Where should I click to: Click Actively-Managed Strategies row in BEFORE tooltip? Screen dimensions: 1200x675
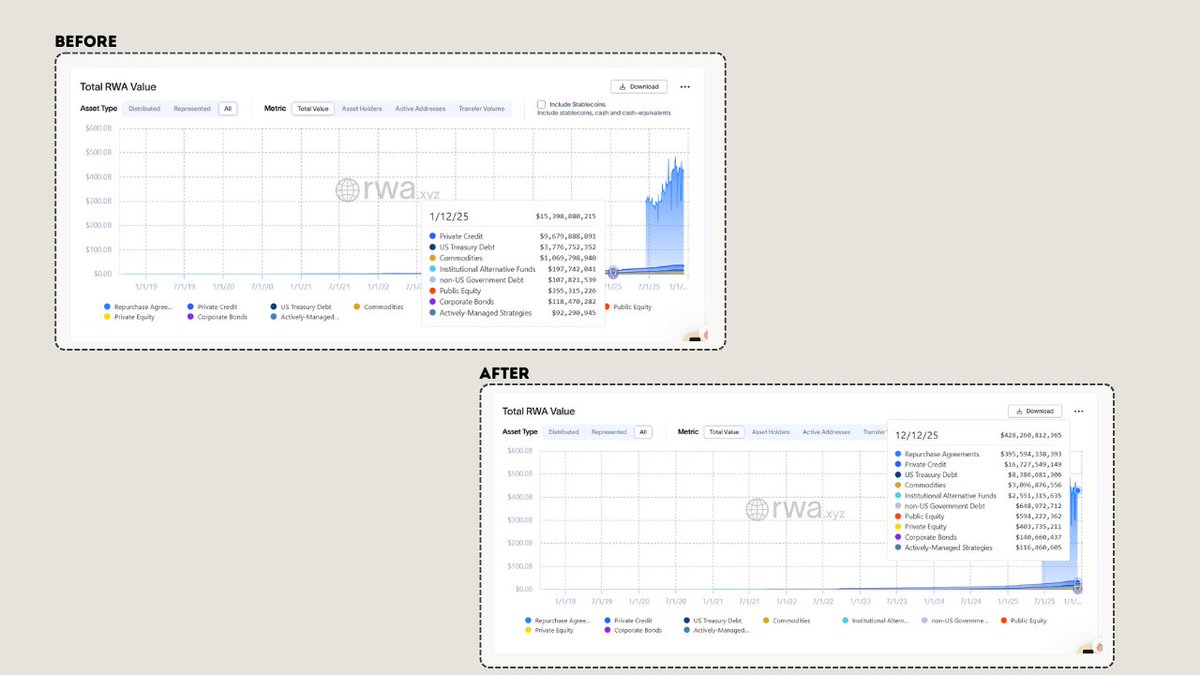point(512,312)
